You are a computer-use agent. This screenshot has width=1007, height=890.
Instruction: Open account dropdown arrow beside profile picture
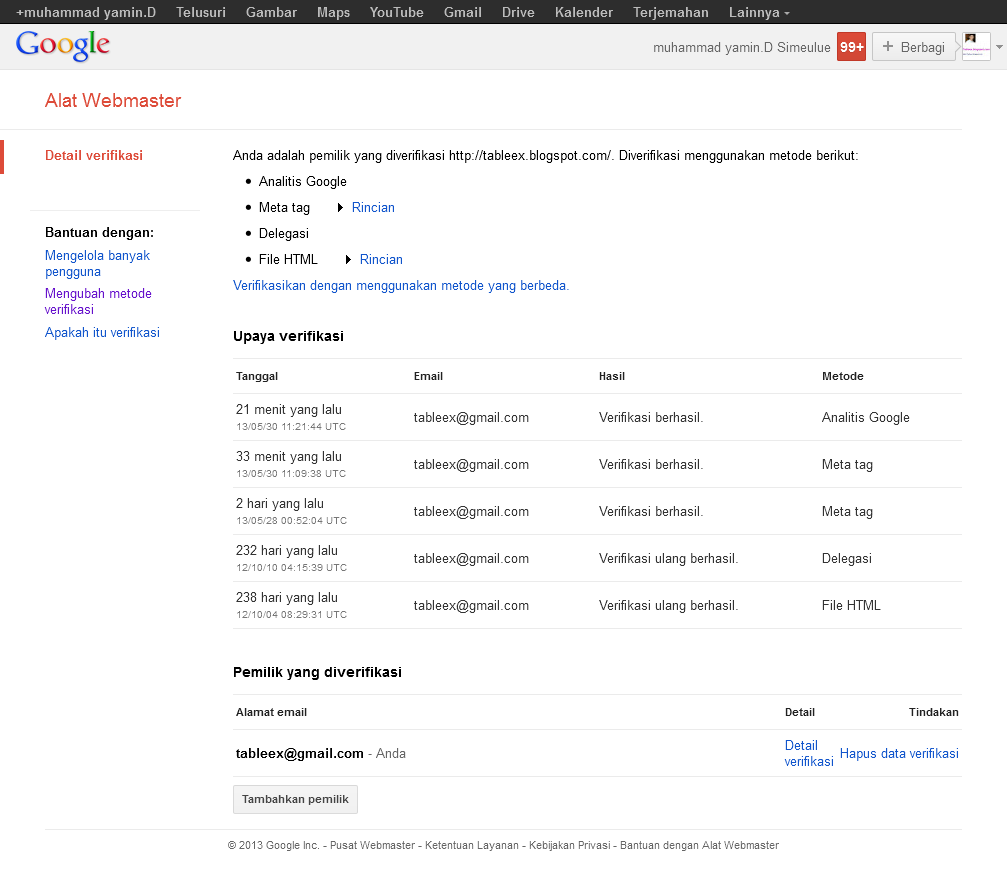pos(999,47)
